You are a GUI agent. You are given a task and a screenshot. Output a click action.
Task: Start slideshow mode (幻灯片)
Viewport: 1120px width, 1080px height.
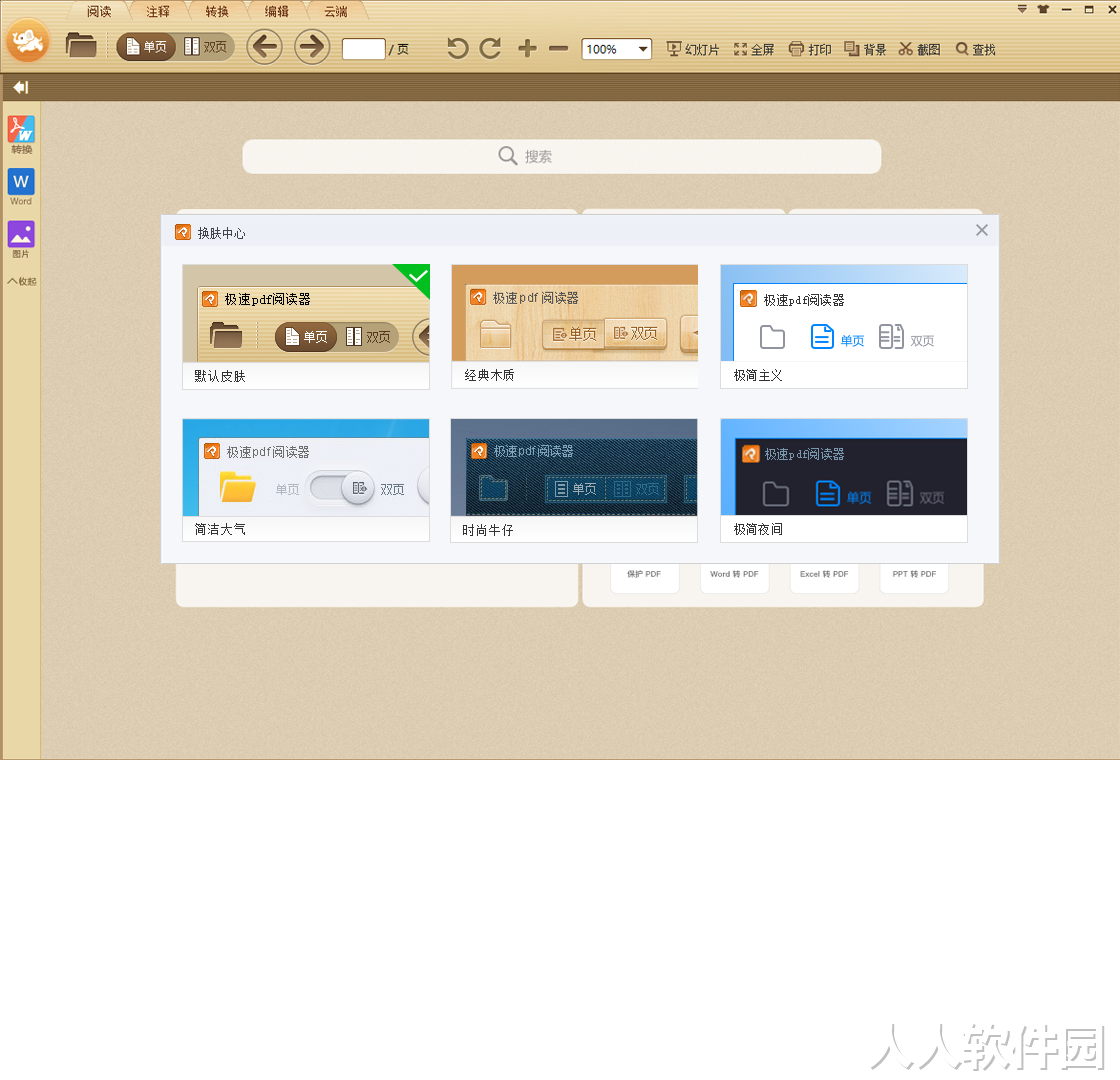(x=693, y=49)
